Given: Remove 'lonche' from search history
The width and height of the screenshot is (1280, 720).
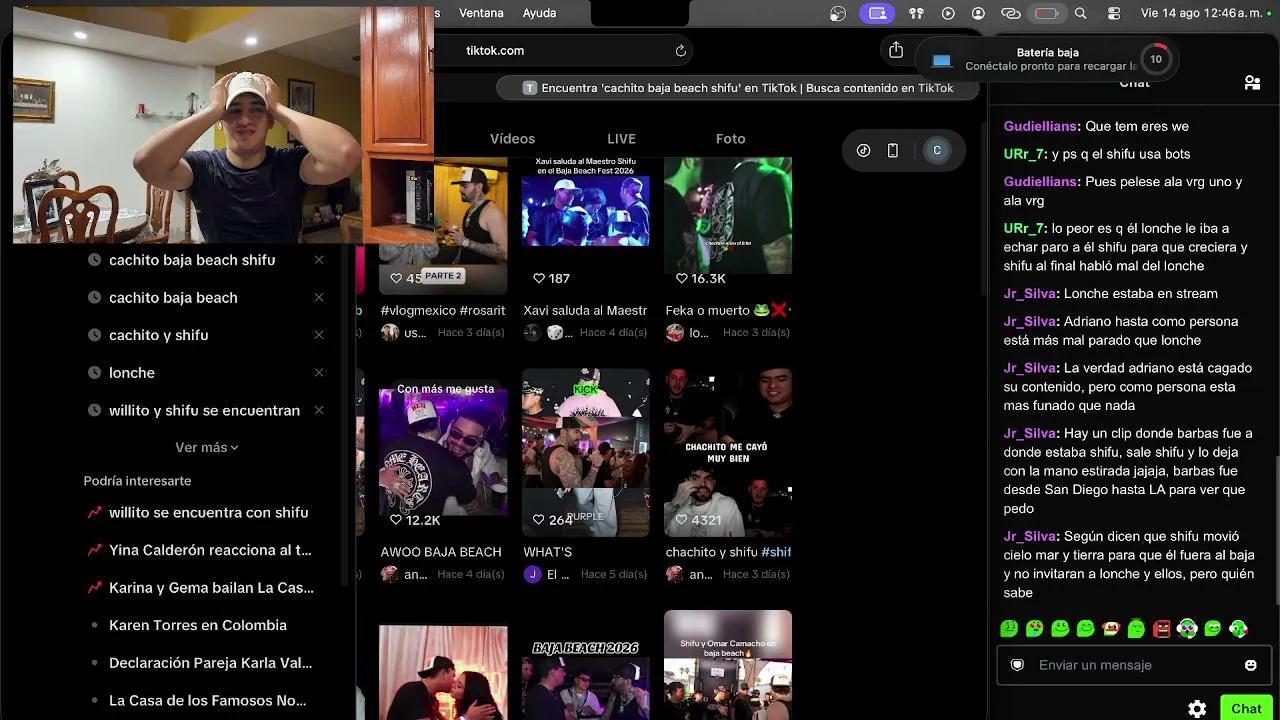Looking at the screenshot, I should tap(319, 373).
